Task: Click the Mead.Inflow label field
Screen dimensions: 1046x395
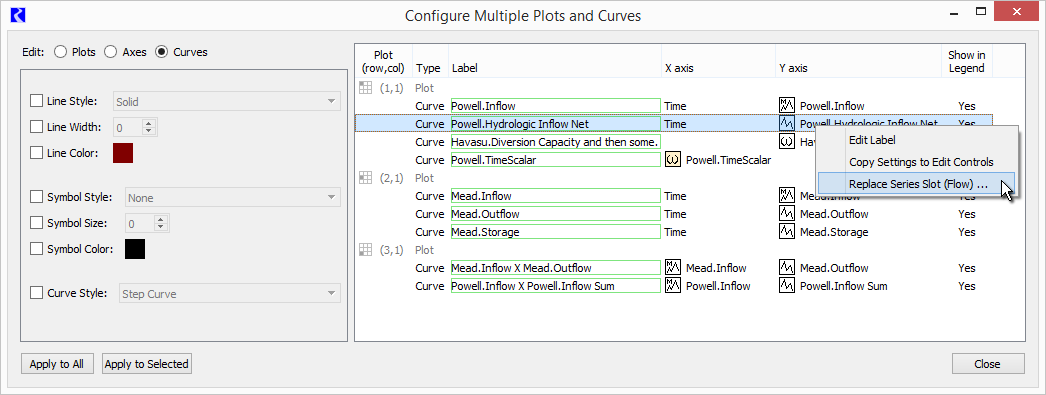Action: [555, 195]
